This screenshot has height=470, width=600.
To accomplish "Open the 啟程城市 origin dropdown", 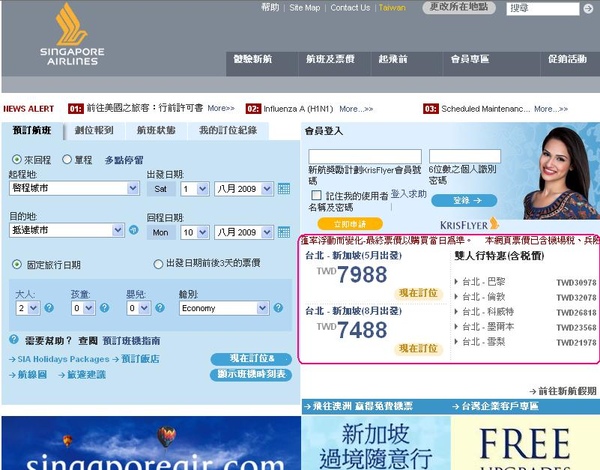I will tap(74, 188).
